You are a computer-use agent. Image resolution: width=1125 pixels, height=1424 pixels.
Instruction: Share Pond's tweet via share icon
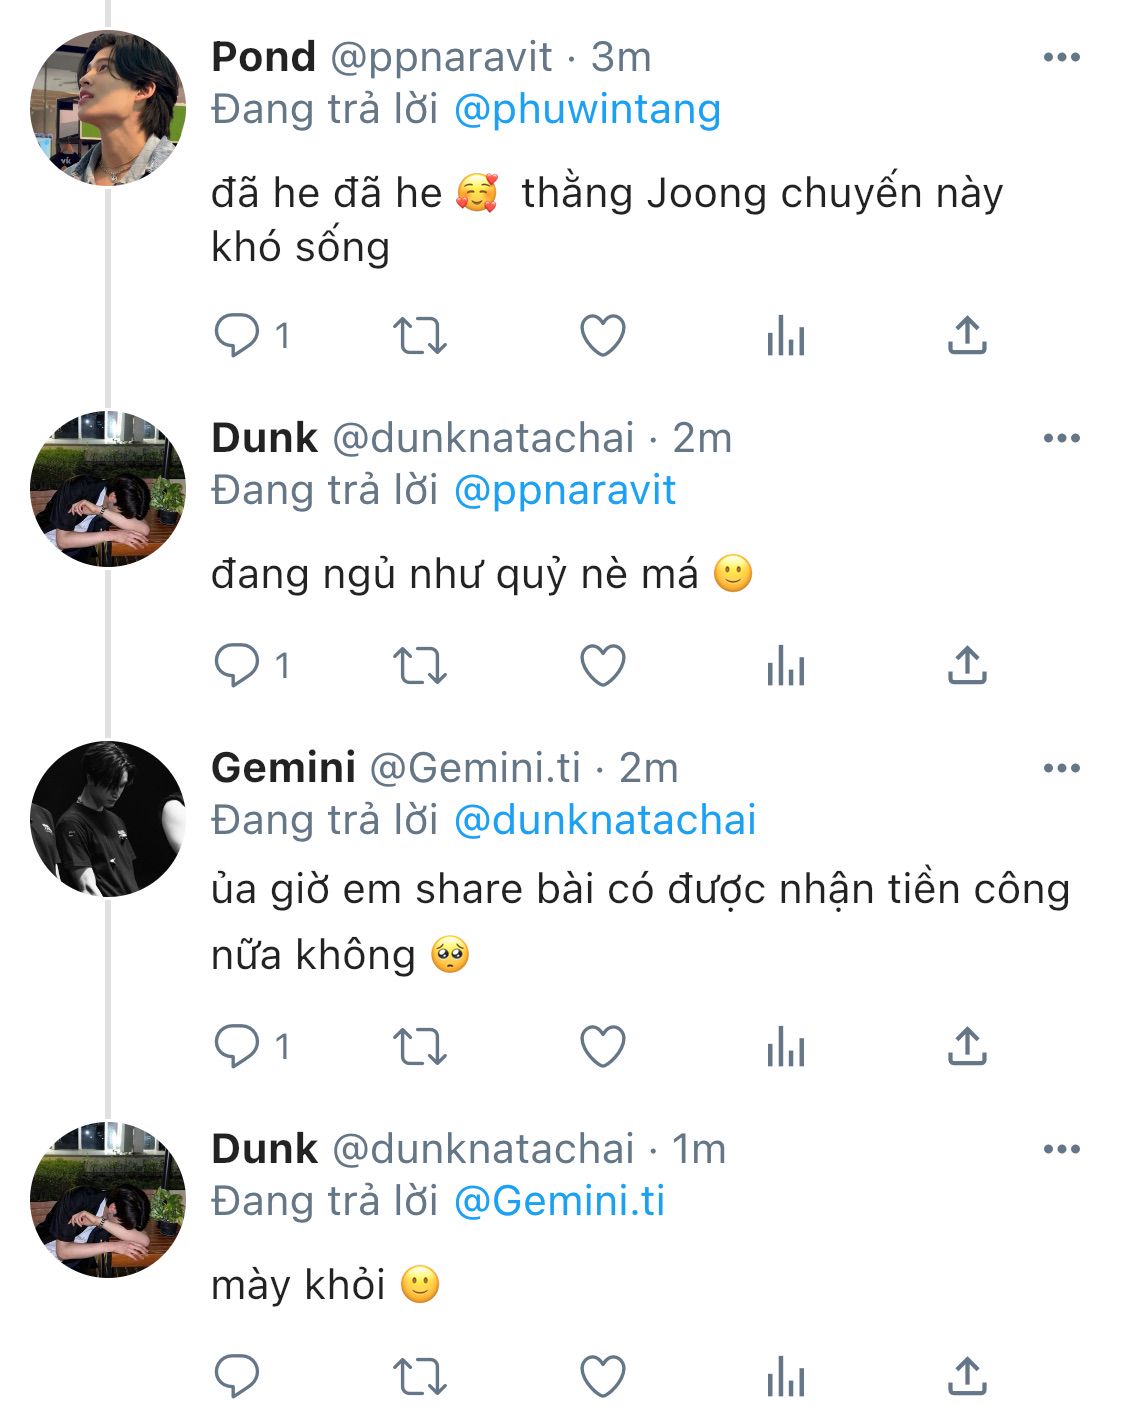pyautogui.click(x=967, y=336)
